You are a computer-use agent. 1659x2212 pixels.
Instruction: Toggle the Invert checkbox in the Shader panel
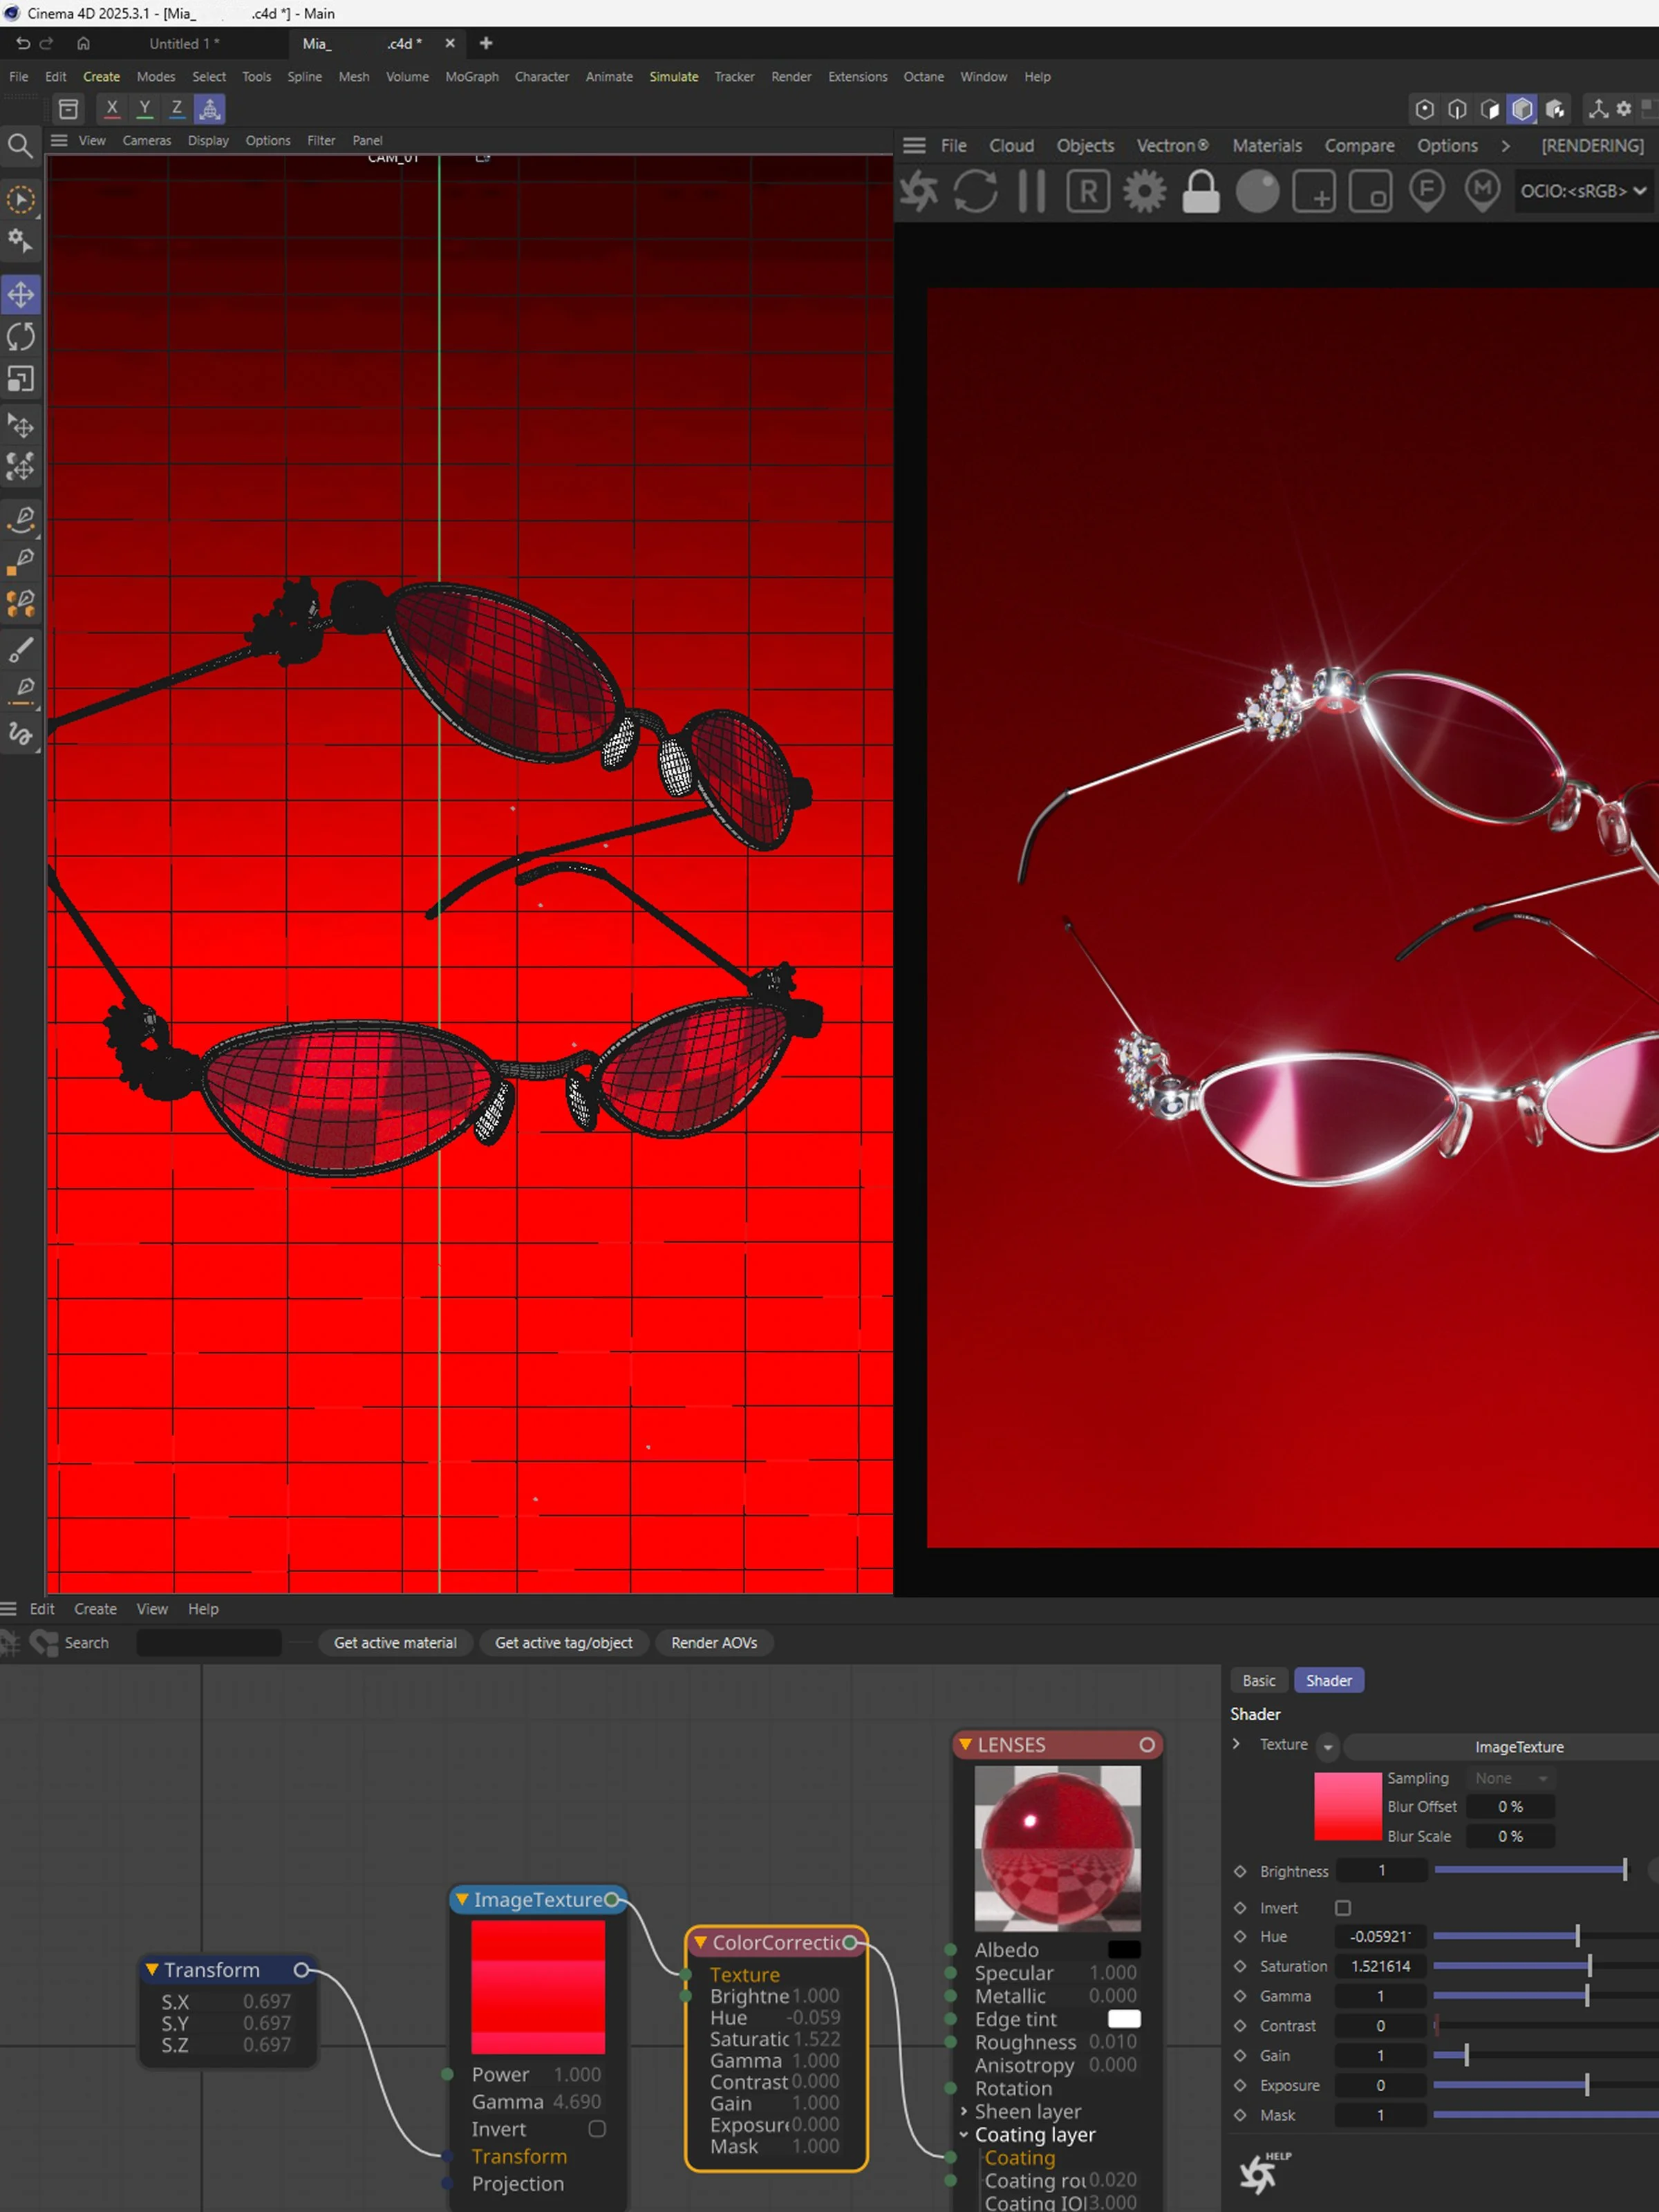tap(1343, 1908)
